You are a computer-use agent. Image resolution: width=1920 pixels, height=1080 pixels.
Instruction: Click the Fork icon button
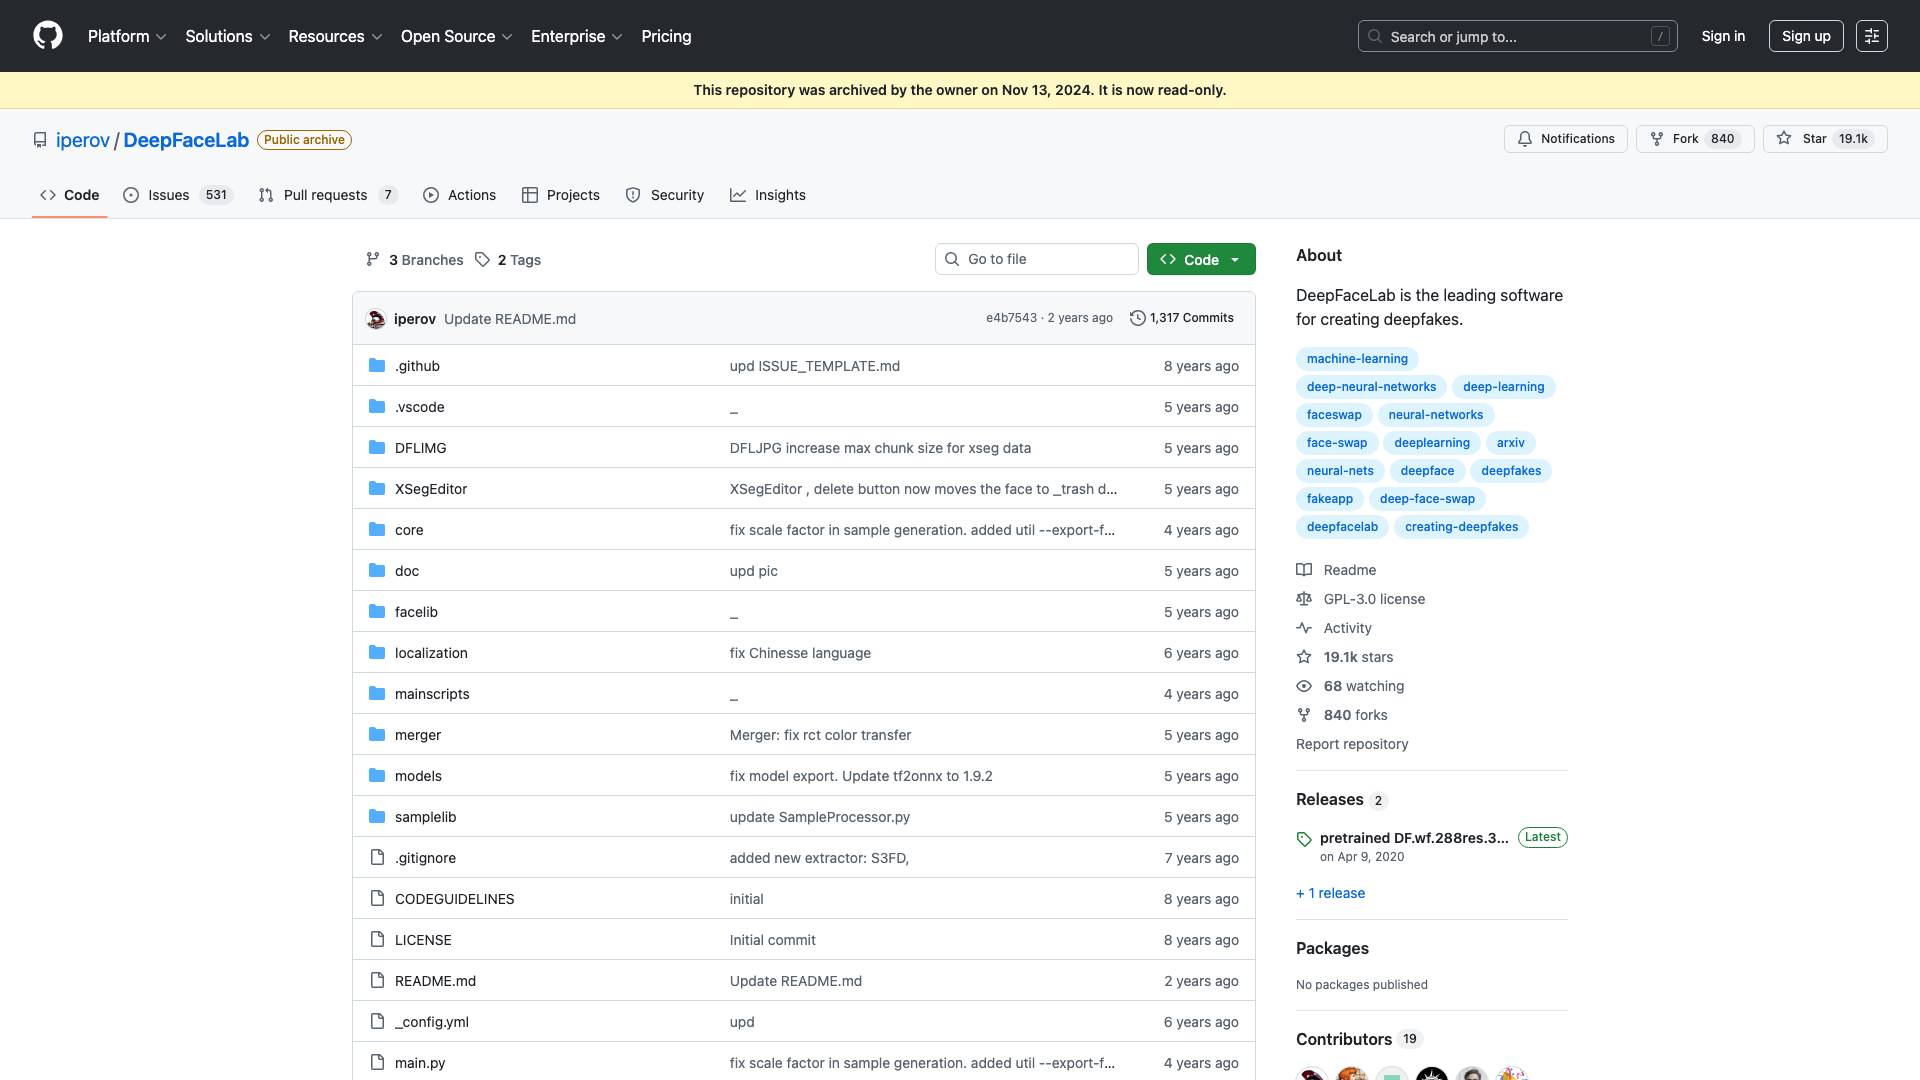[x=1657, y=139]
